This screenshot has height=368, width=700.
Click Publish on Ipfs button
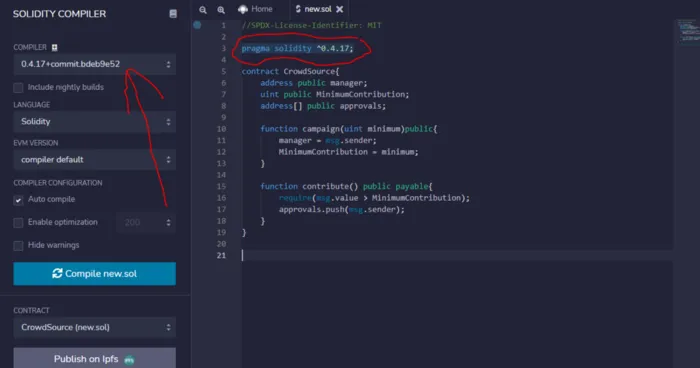95,358
